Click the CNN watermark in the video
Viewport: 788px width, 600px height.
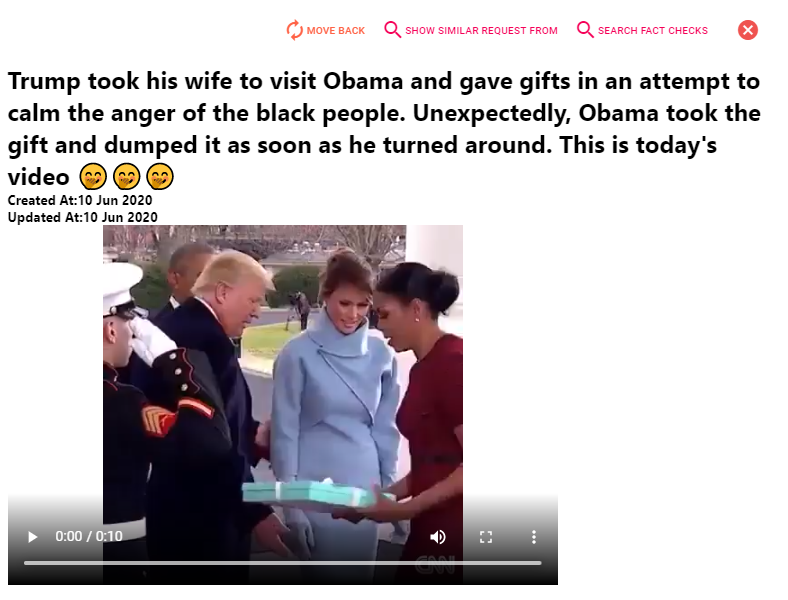tap(436, 565)
